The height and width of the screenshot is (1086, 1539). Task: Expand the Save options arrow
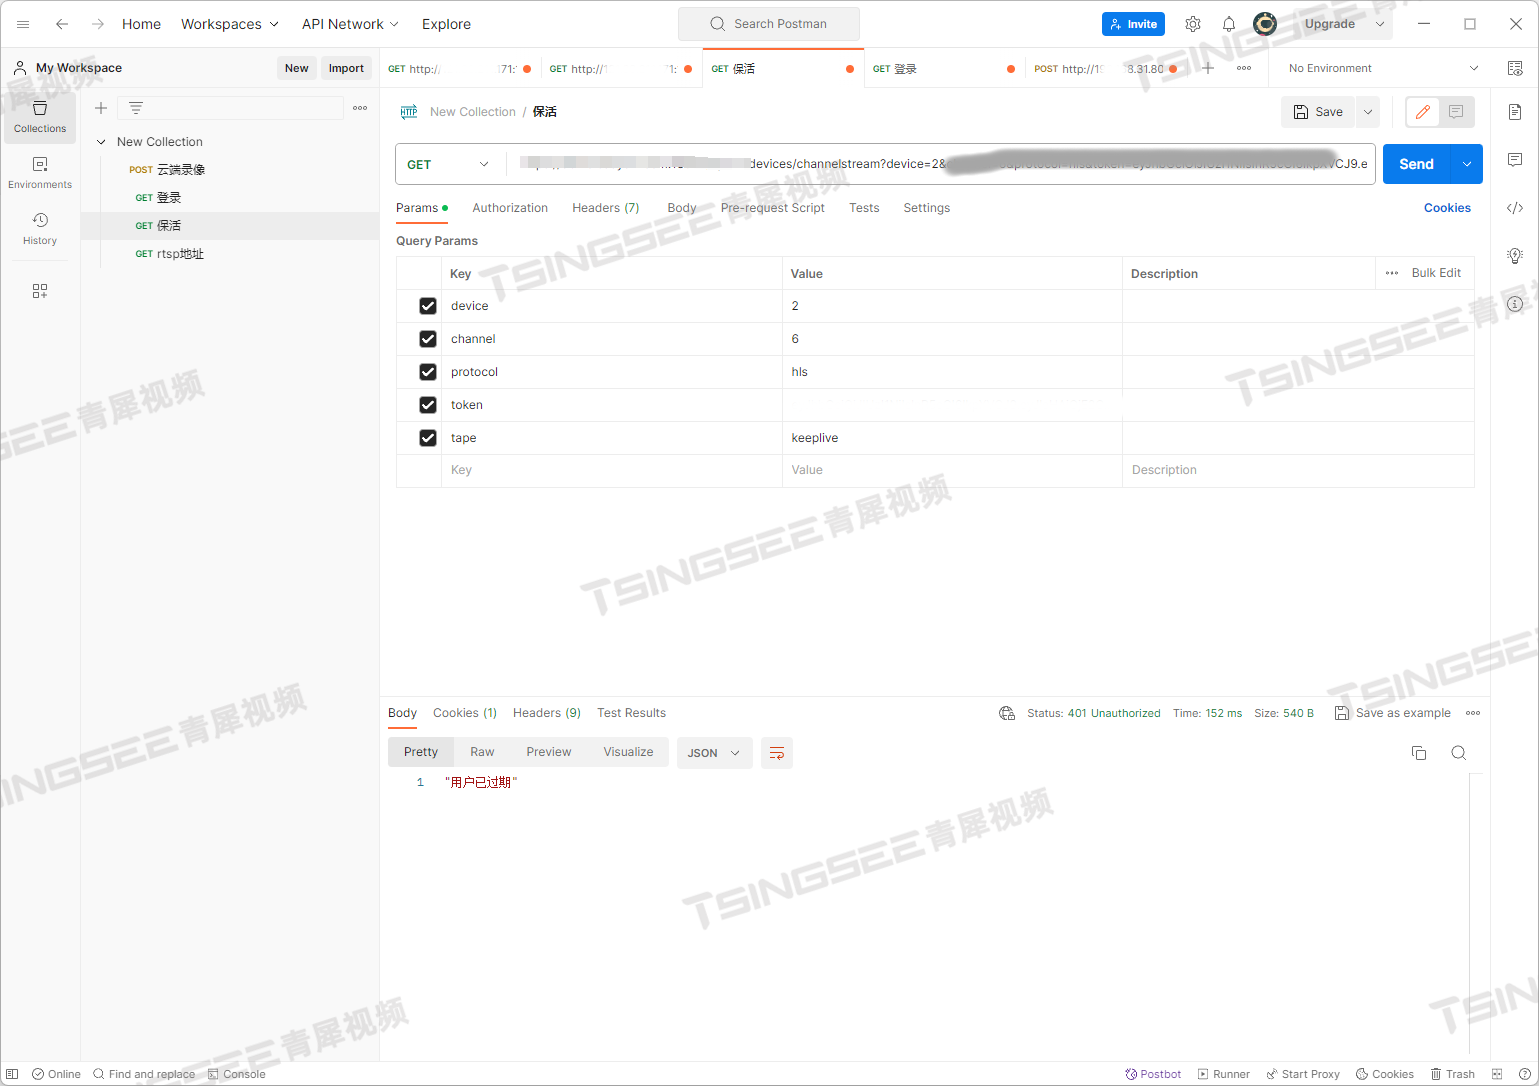click(1368, 112)
